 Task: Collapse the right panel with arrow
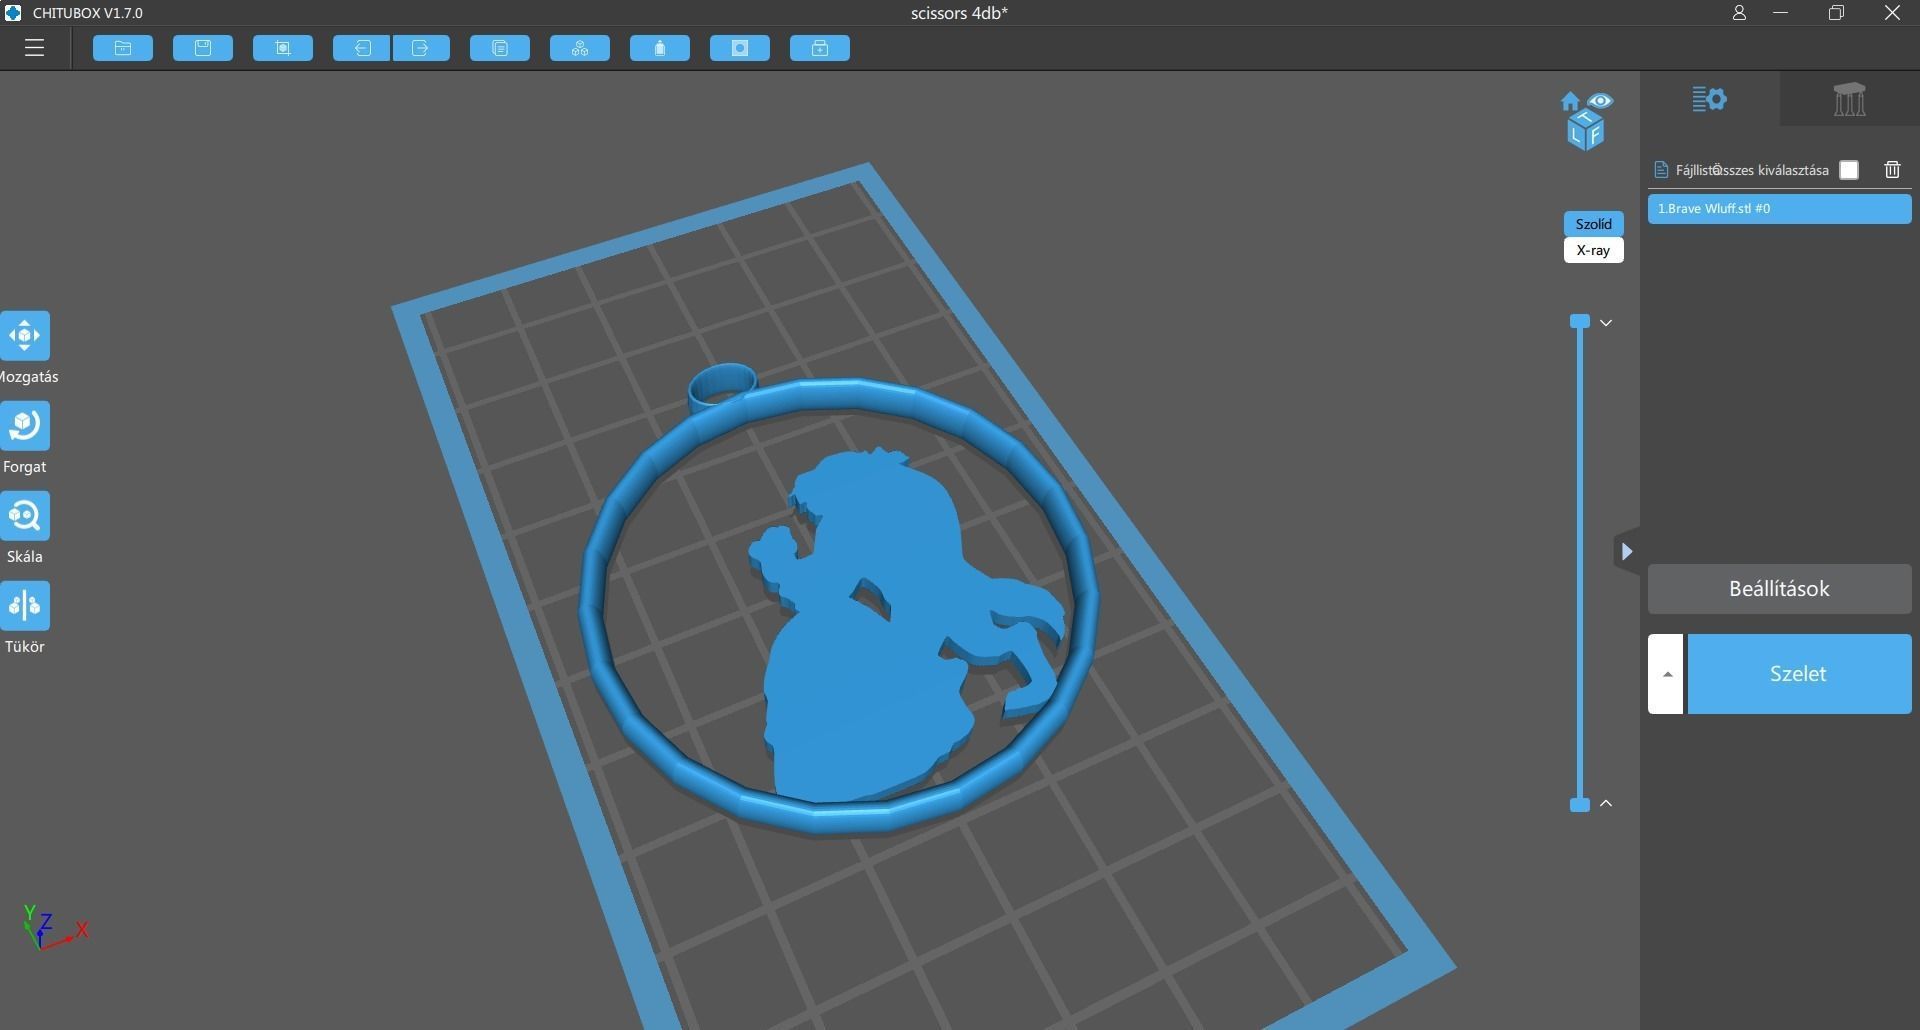(1627, 551)
